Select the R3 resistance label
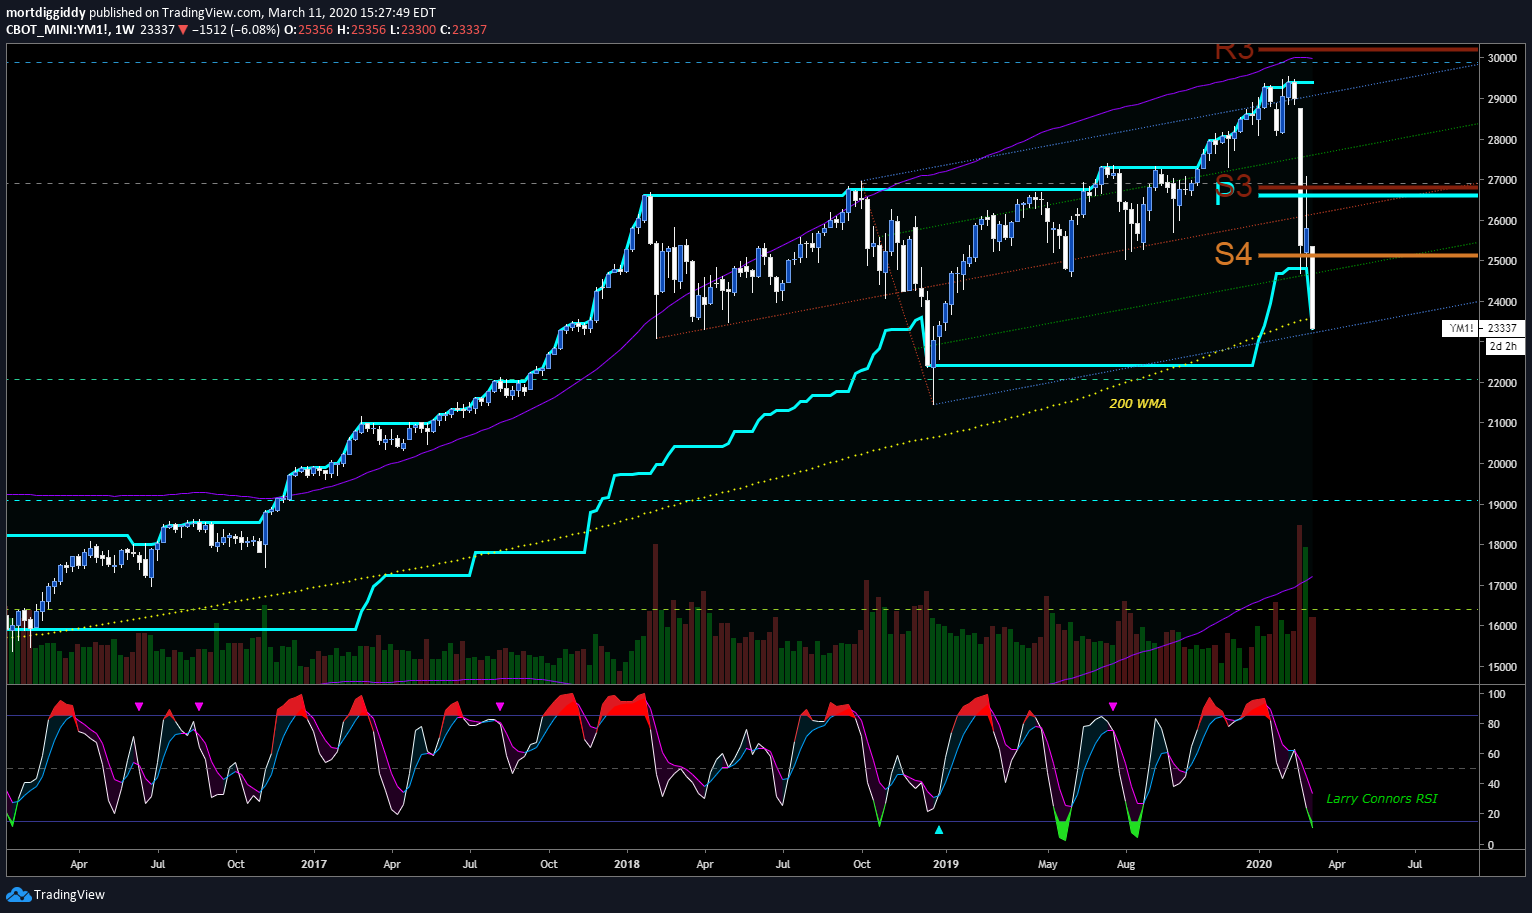The image size is (1532, 913). tap(1234, 49)
